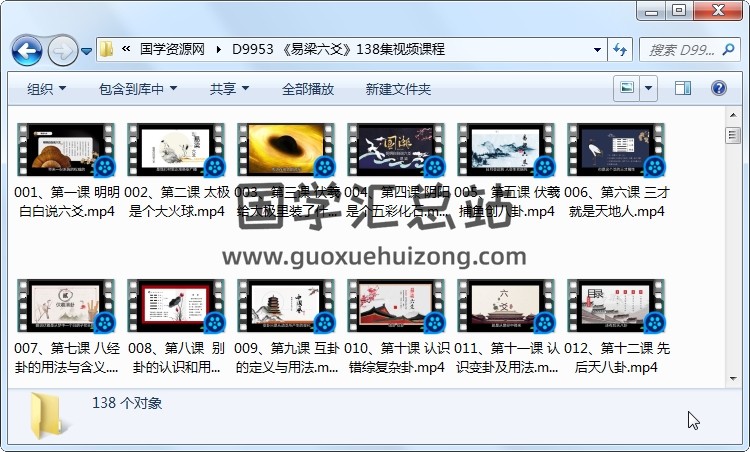Click file name 002、第二课 太极是个大火球.mp4
The width and height of the screenshot is (750, 452).
(176, 201)
